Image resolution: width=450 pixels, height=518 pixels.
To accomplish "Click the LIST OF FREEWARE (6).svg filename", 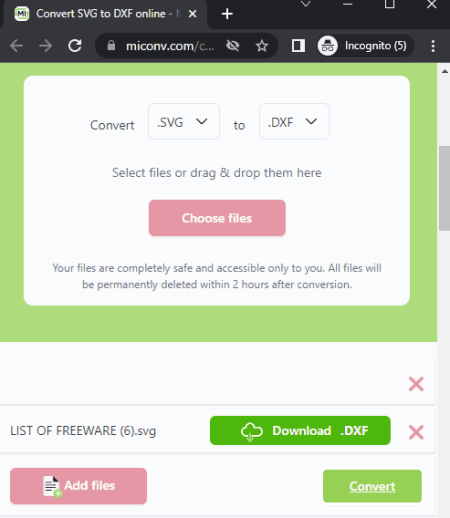I will (x=83, y=431).
